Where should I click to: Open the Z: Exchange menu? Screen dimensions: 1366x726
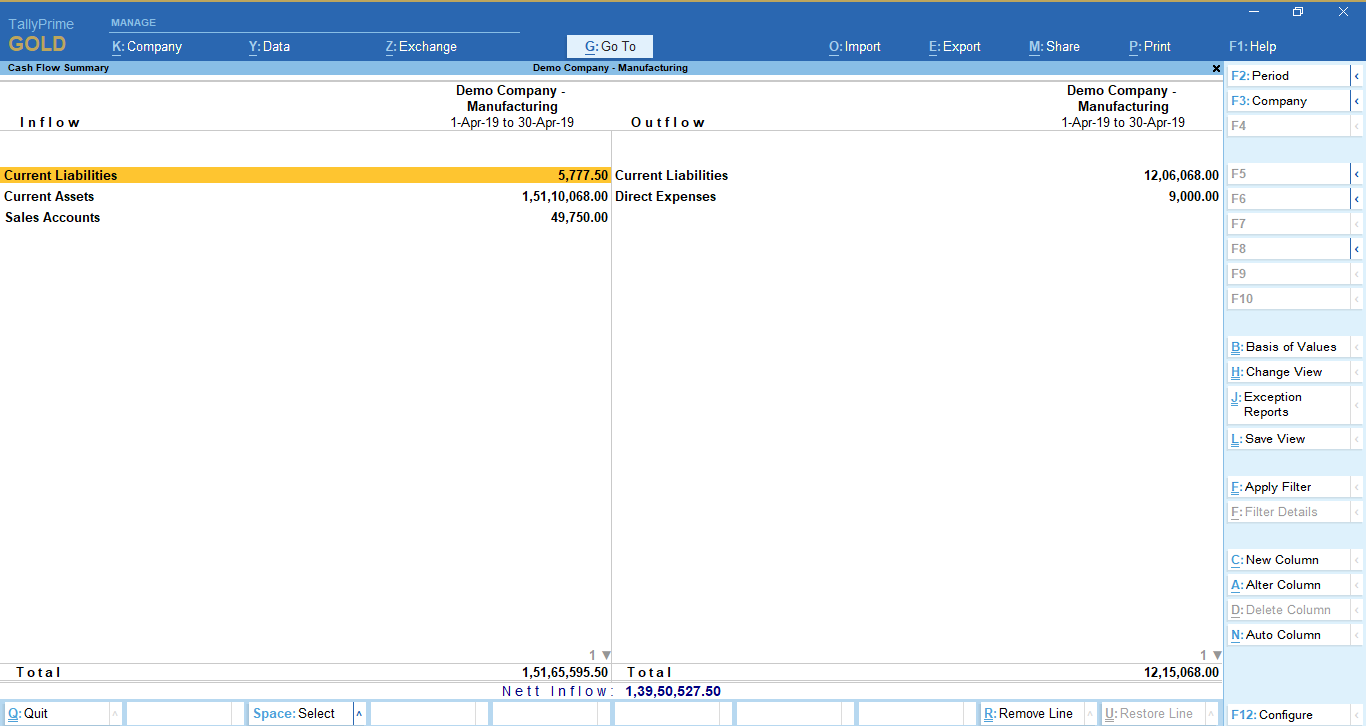click(420, 46)
